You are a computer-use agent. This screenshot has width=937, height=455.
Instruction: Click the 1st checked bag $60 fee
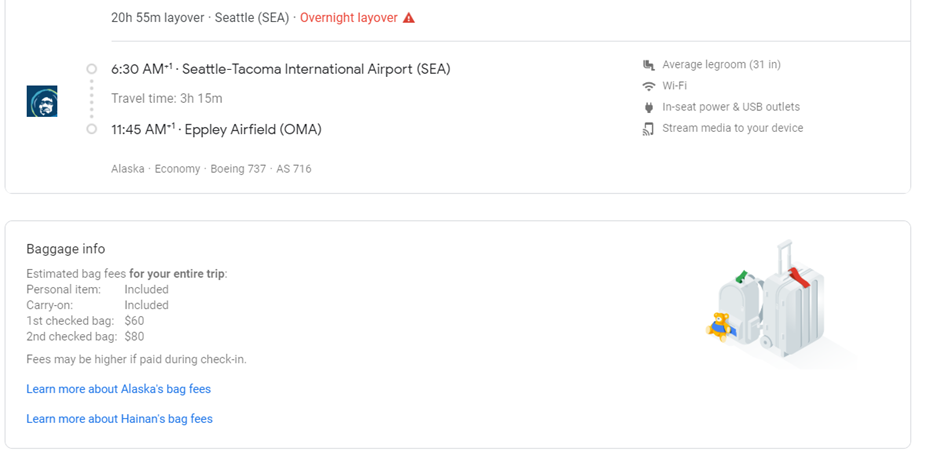[x=134, y=321]
